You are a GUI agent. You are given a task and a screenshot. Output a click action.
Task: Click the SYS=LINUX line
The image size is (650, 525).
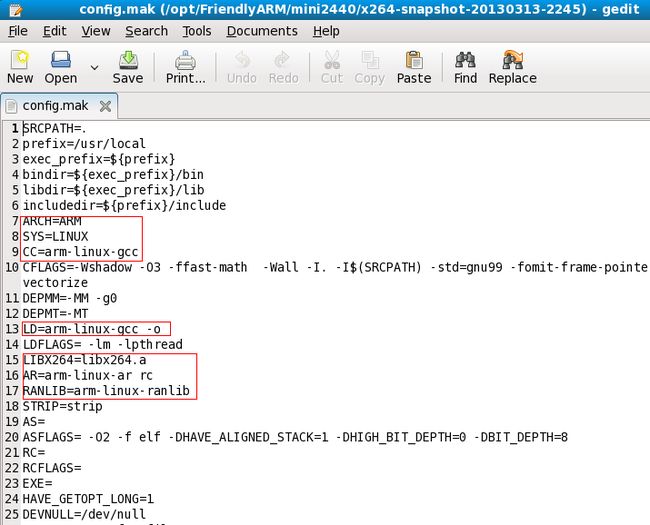(x=55, y=236)
